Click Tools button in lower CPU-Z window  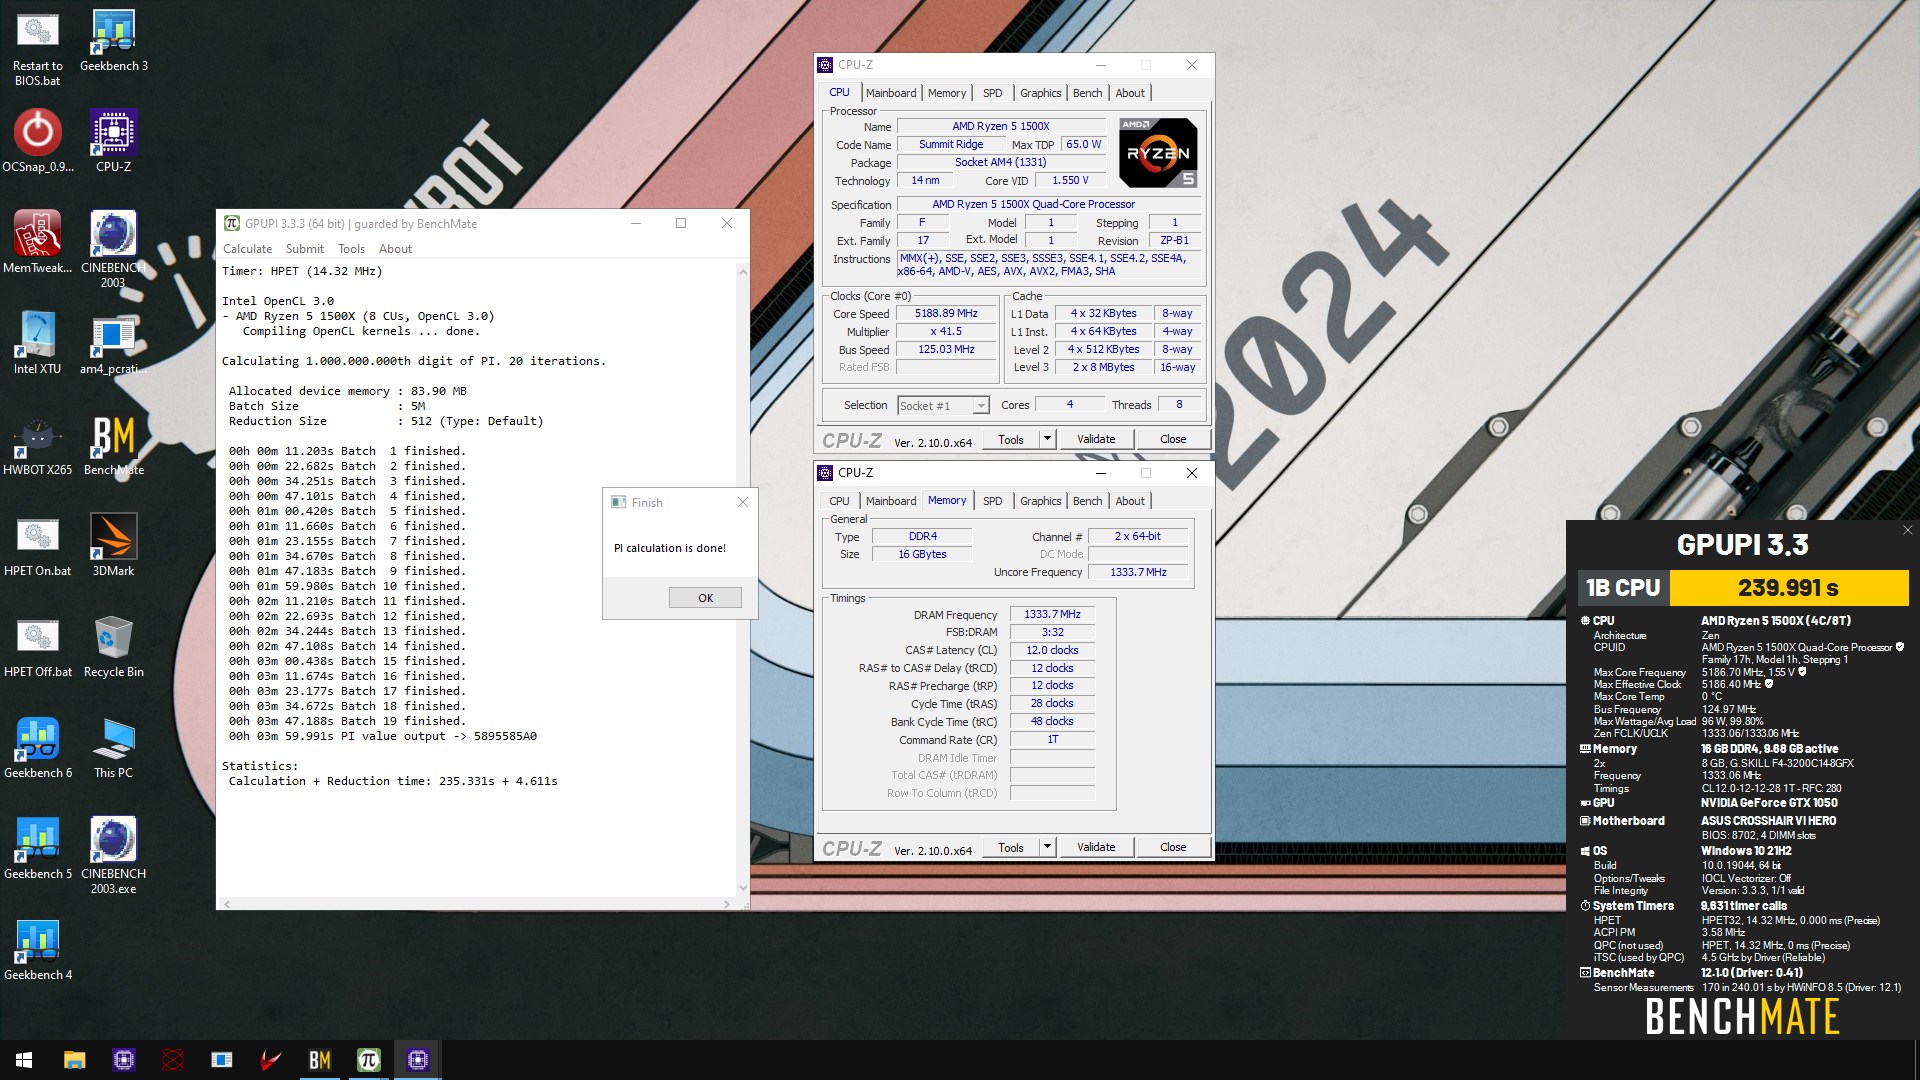[x=1010, y=847]
